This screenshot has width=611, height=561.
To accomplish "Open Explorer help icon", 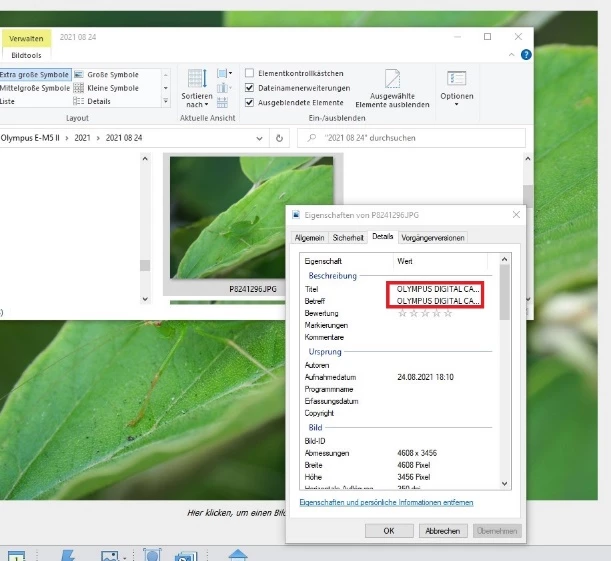I will [526, 55].
